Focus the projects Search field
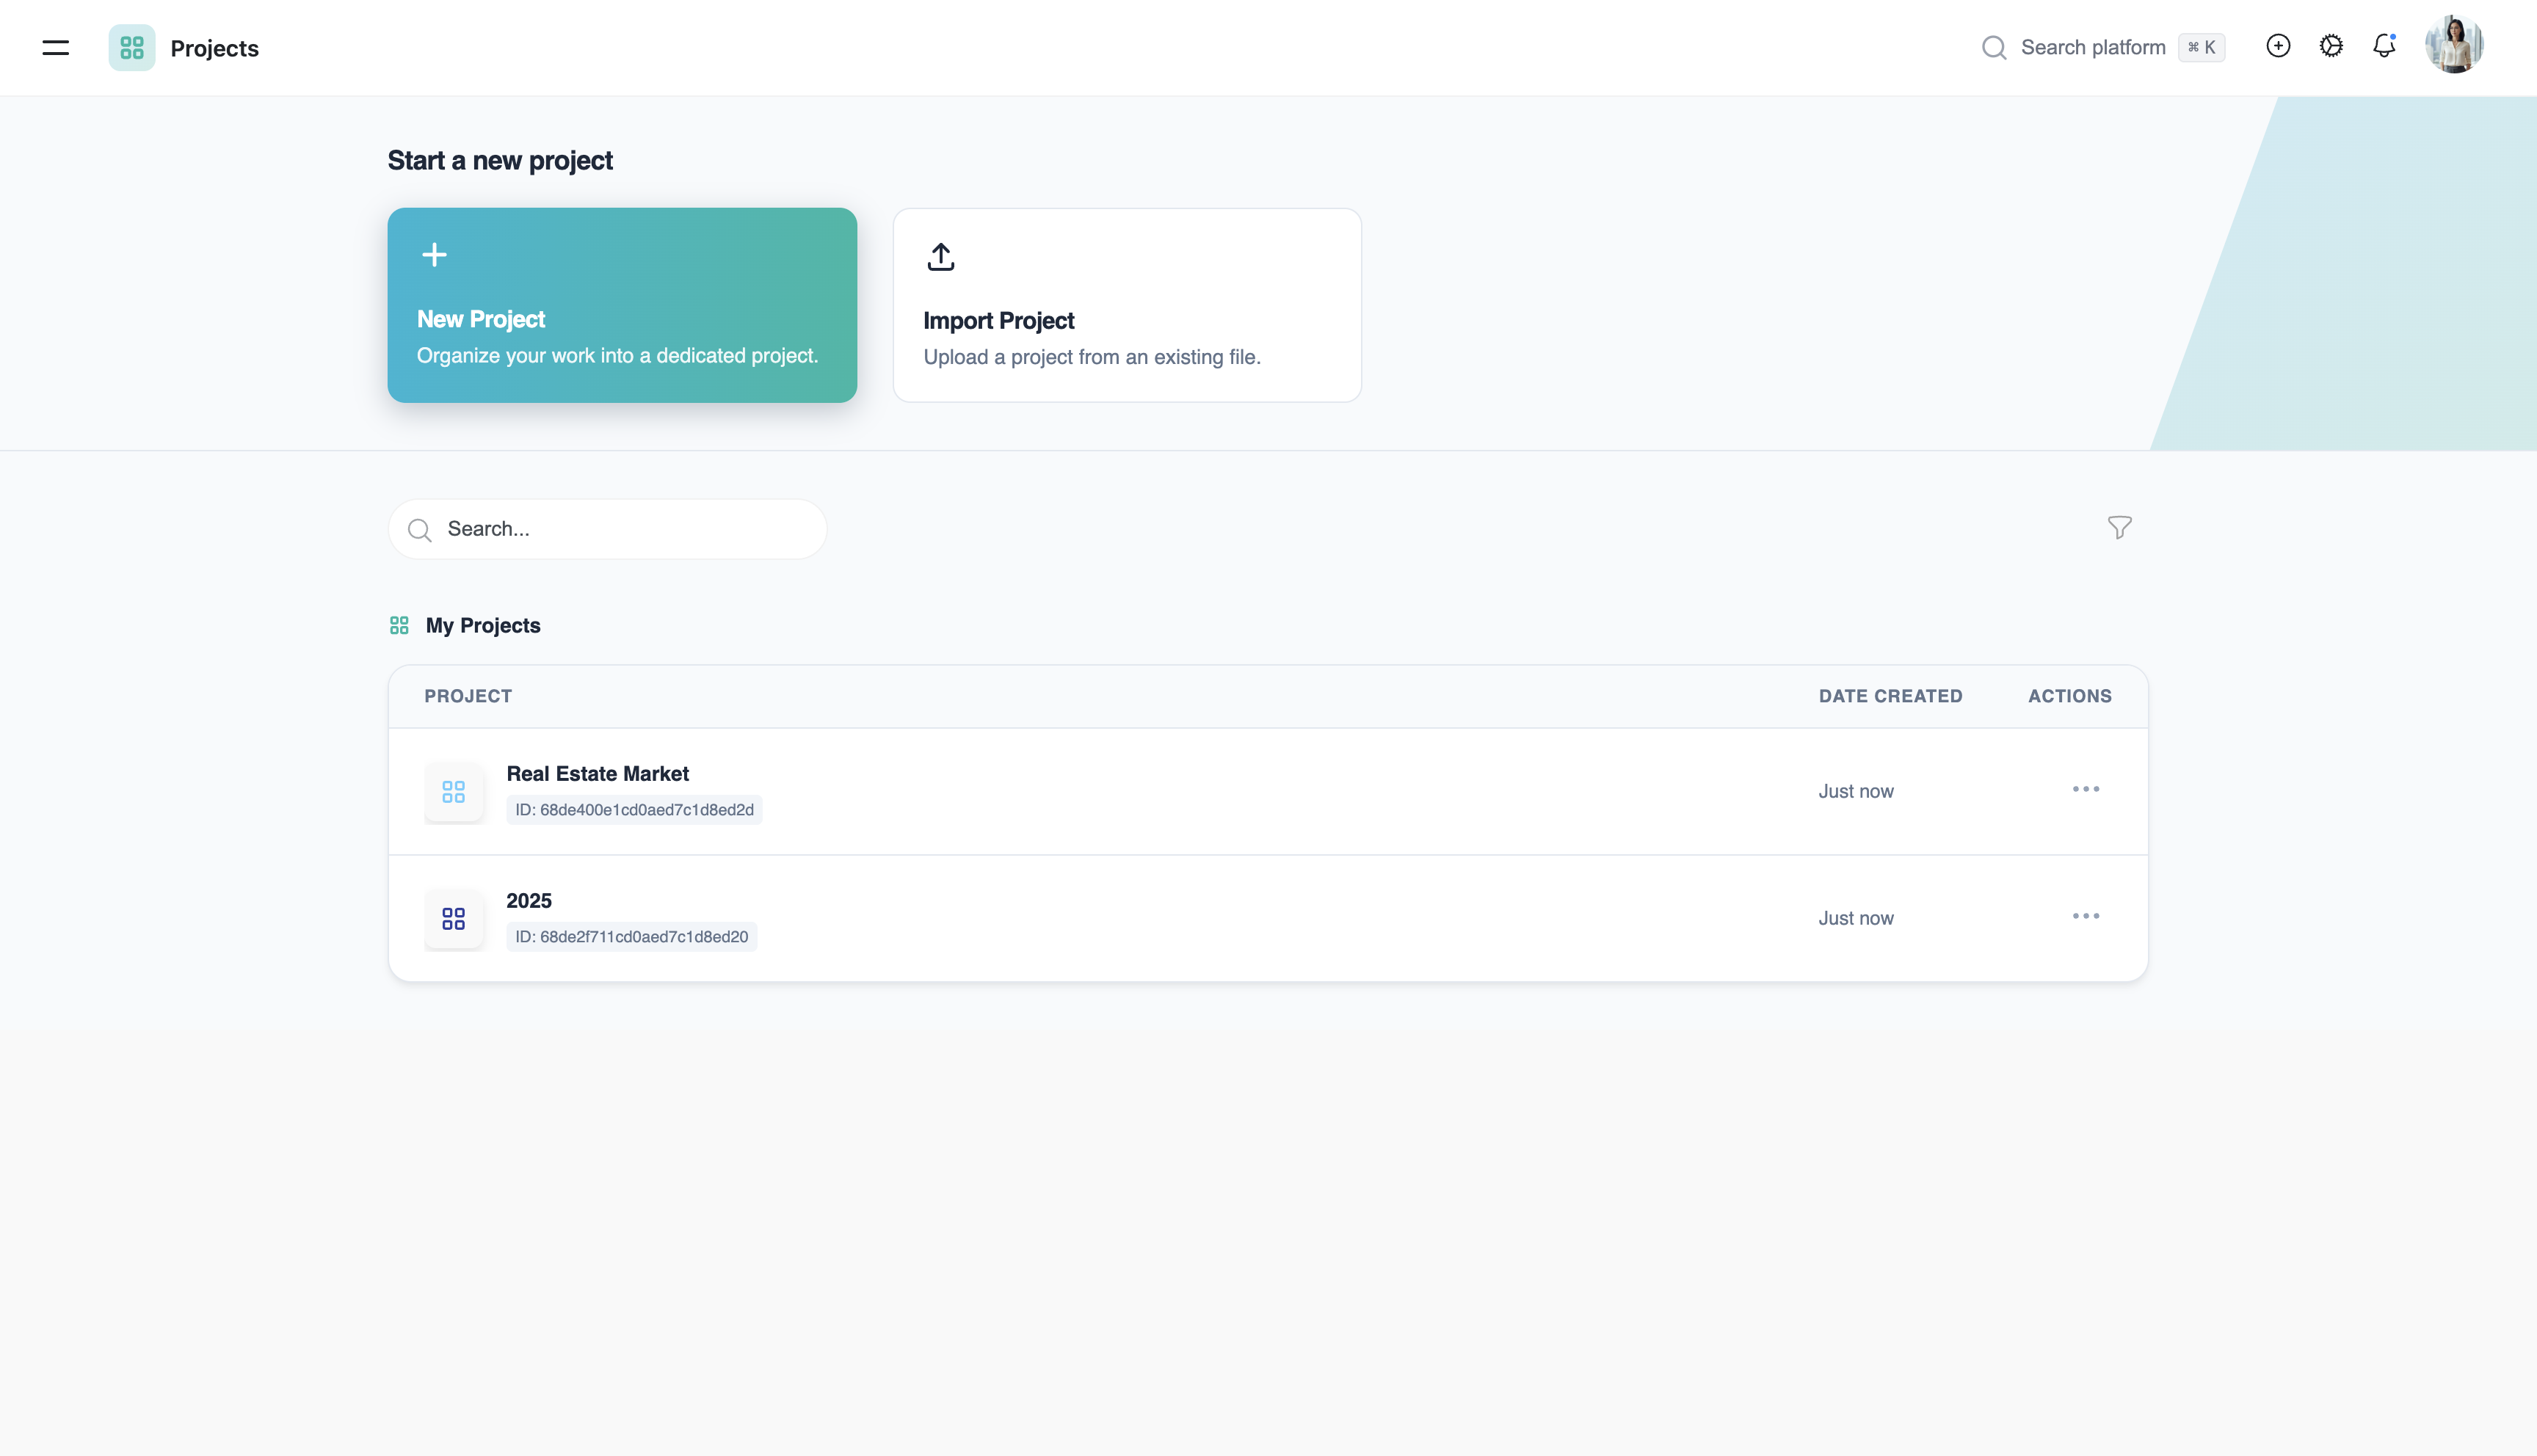2537x1456 pixels. coord(620,529)
